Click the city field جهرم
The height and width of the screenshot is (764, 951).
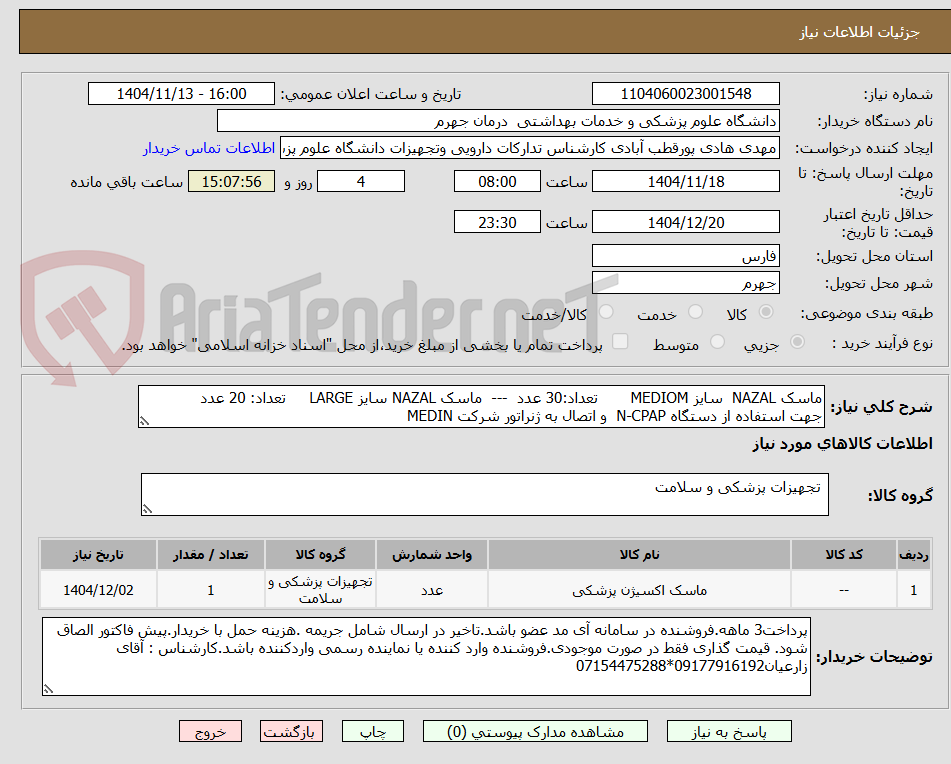click(x=685, y=283)
